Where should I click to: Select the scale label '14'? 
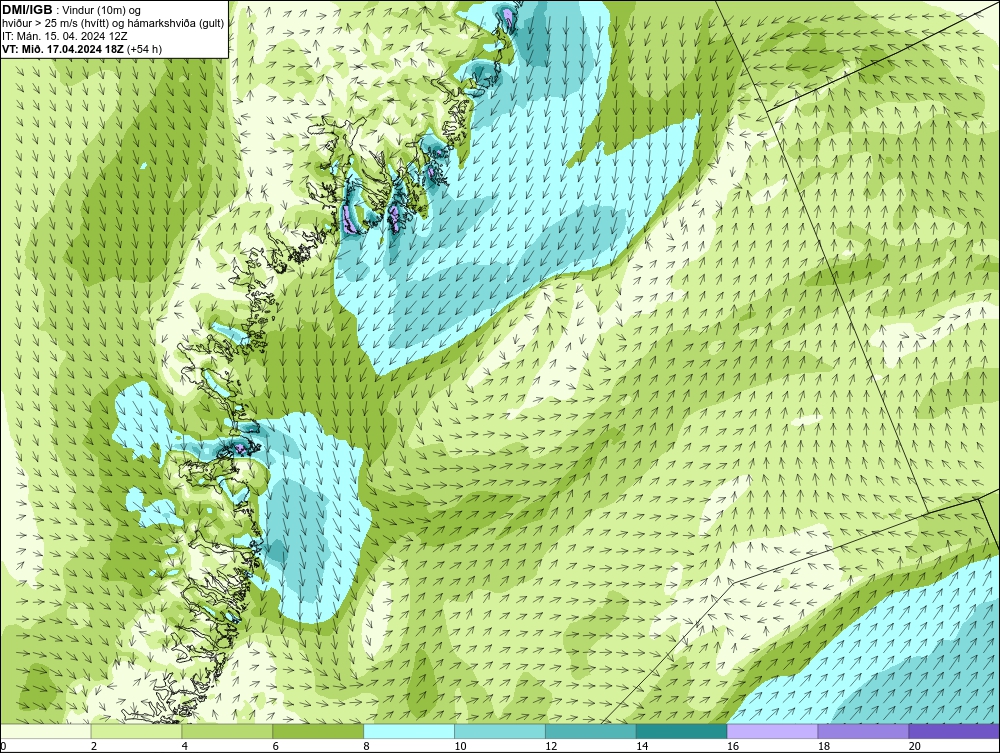click(642, 746)
